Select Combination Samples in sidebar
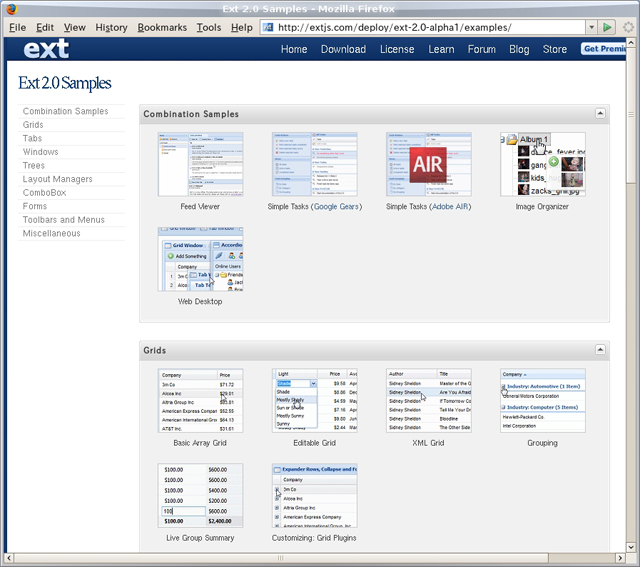This screenshot has width=640, height=567. click(65, 111)
